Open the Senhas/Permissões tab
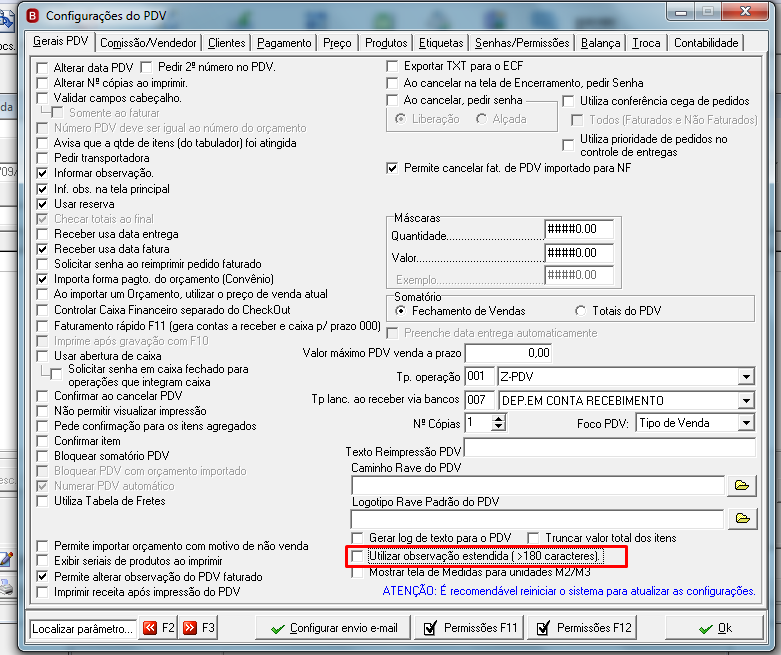Screen dimensions: 781x655 pos(522,43)
